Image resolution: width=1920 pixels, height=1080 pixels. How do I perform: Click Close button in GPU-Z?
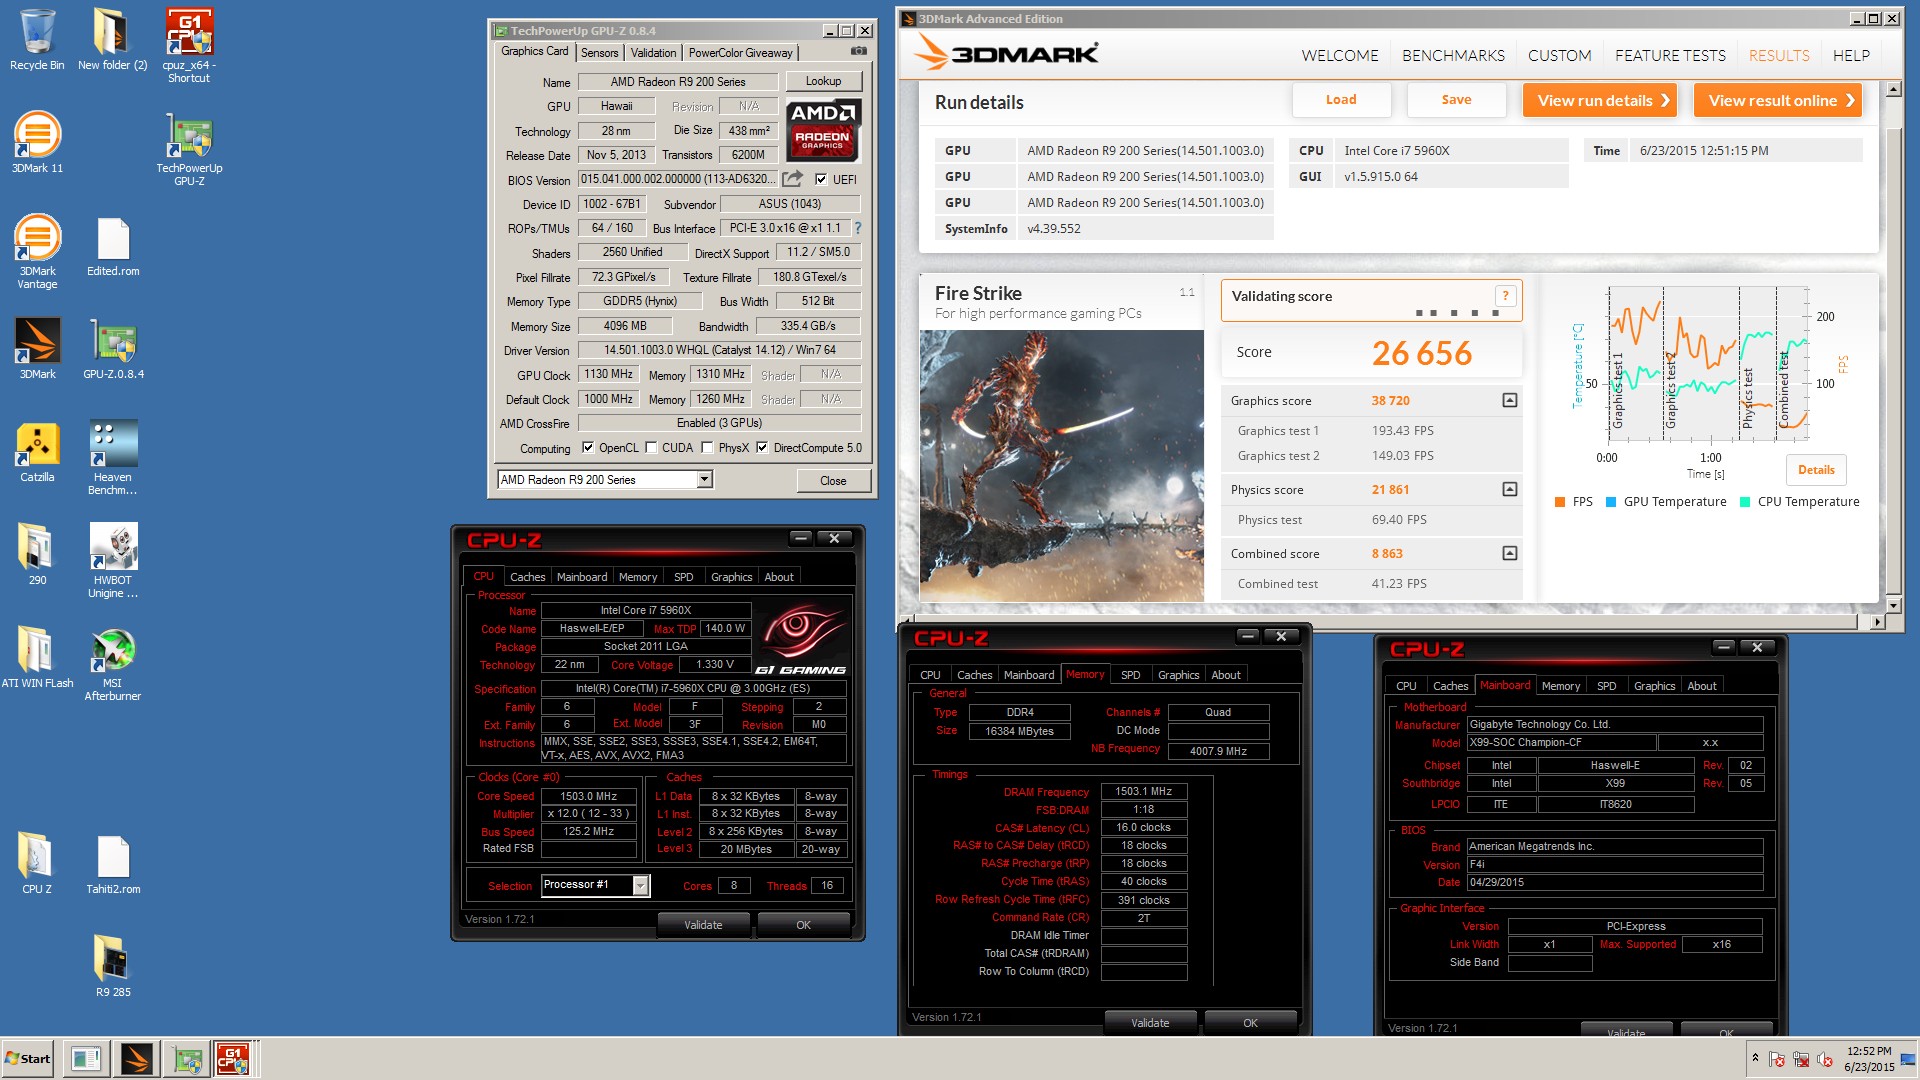pyautogui.click(x=833, y=481)
